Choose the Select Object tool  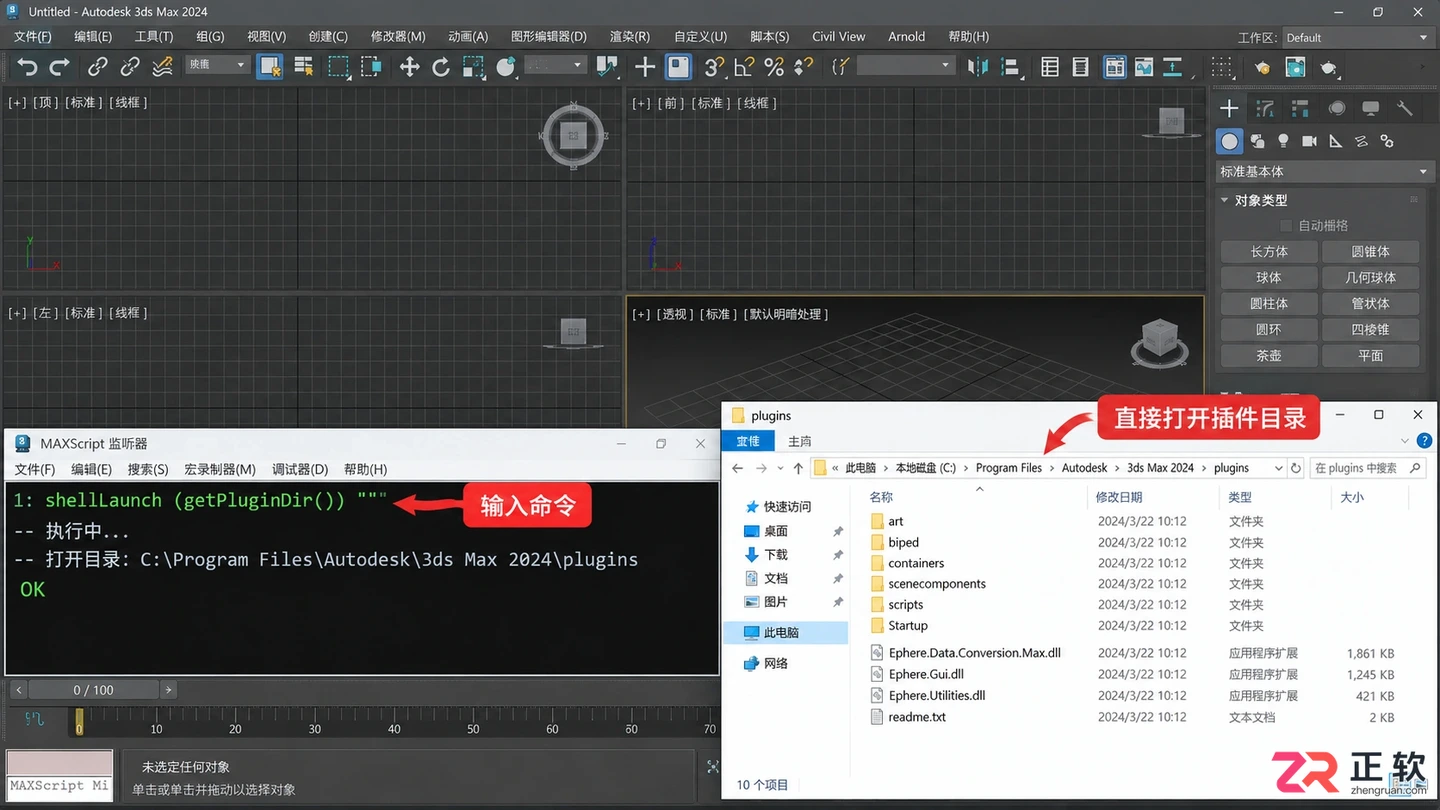tap(270, 67)
